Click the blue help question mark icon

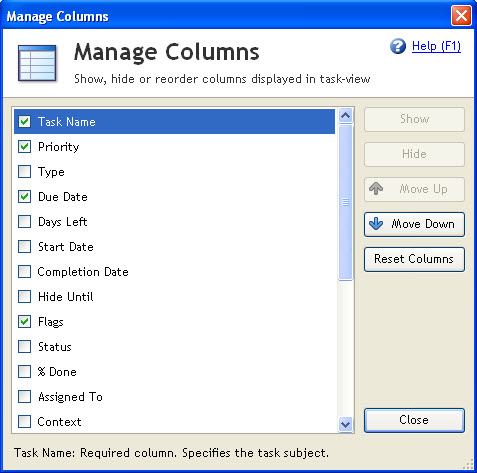tap(398, 46)
